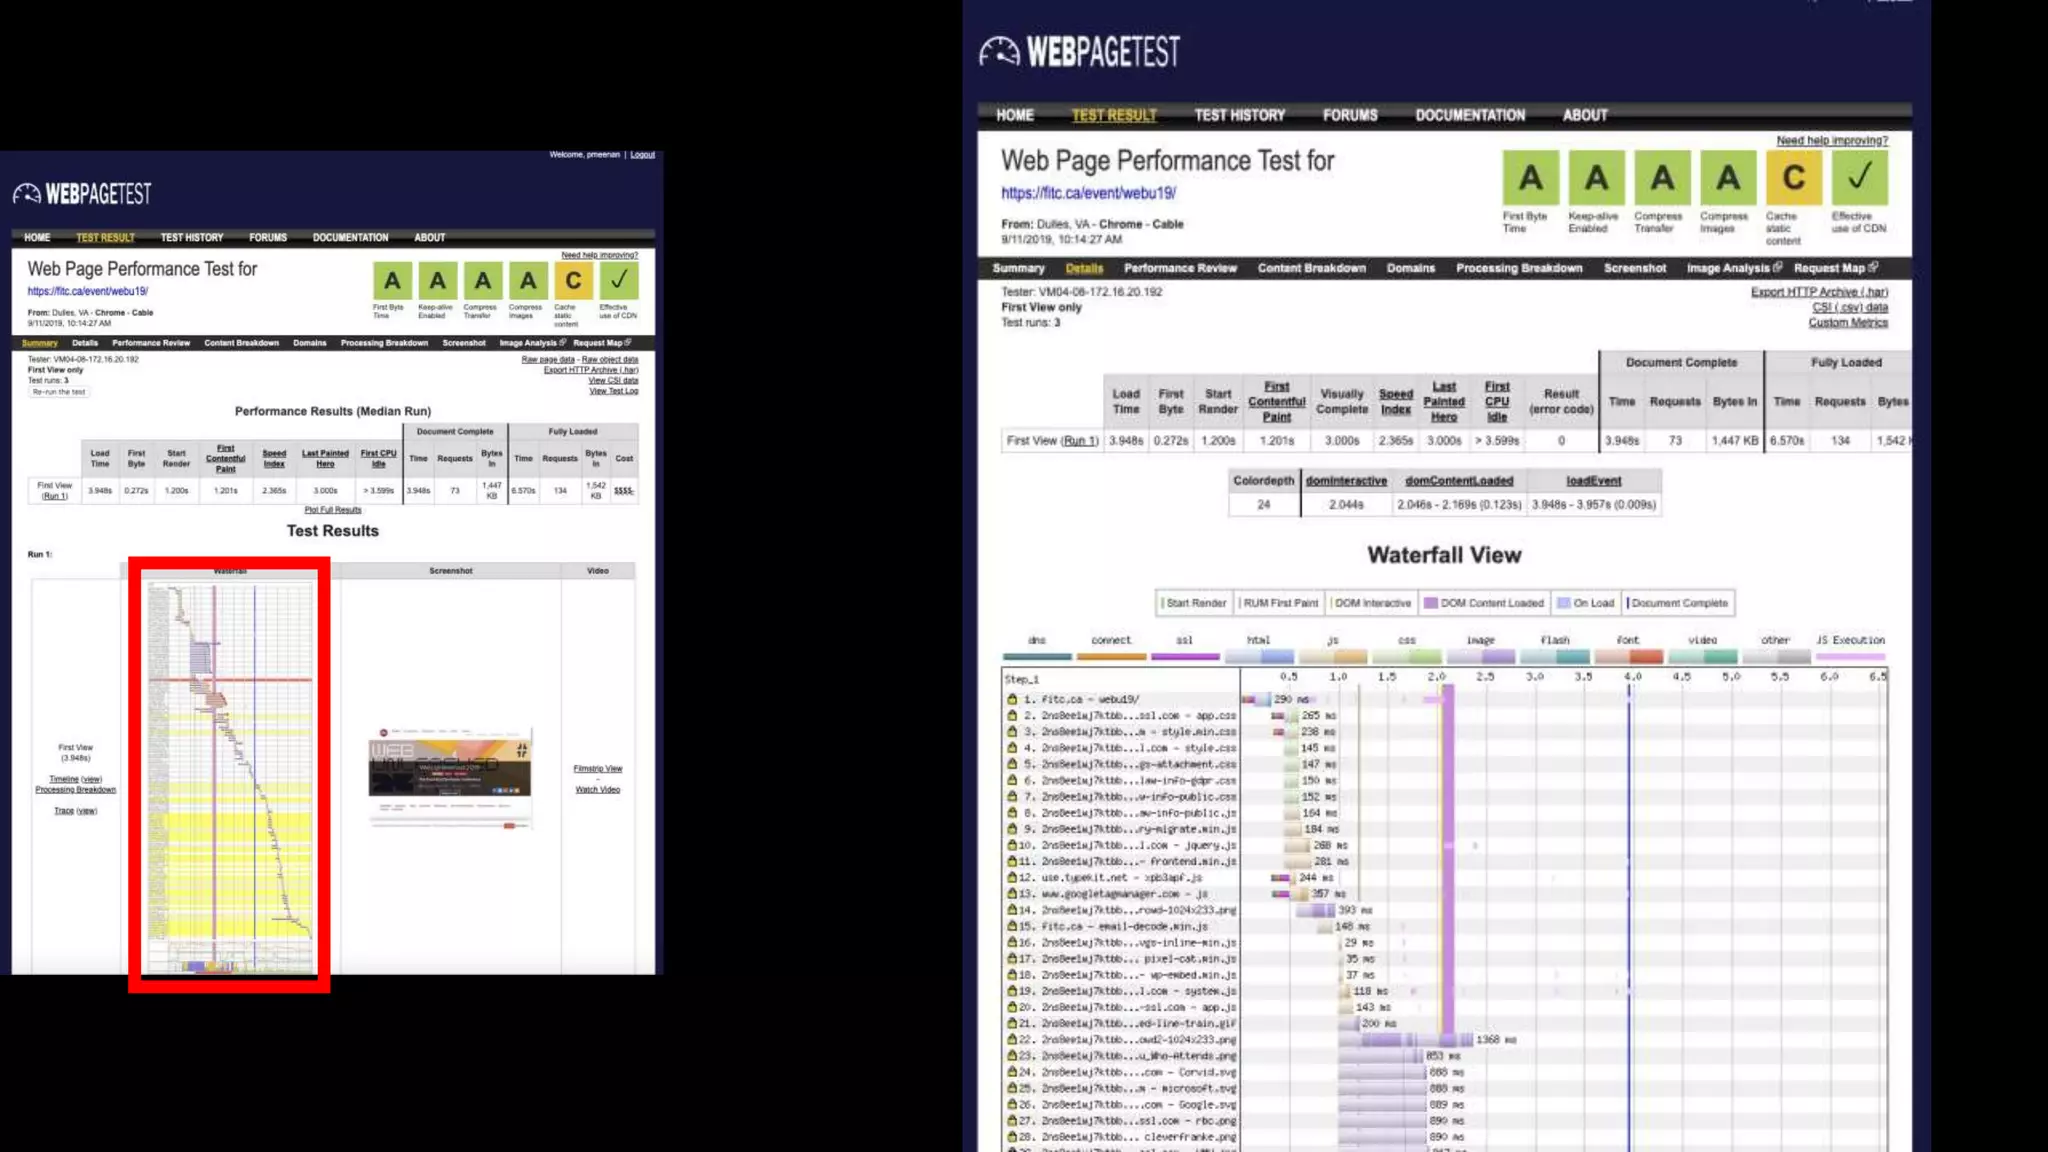Click the Logout link

(642, 155)
